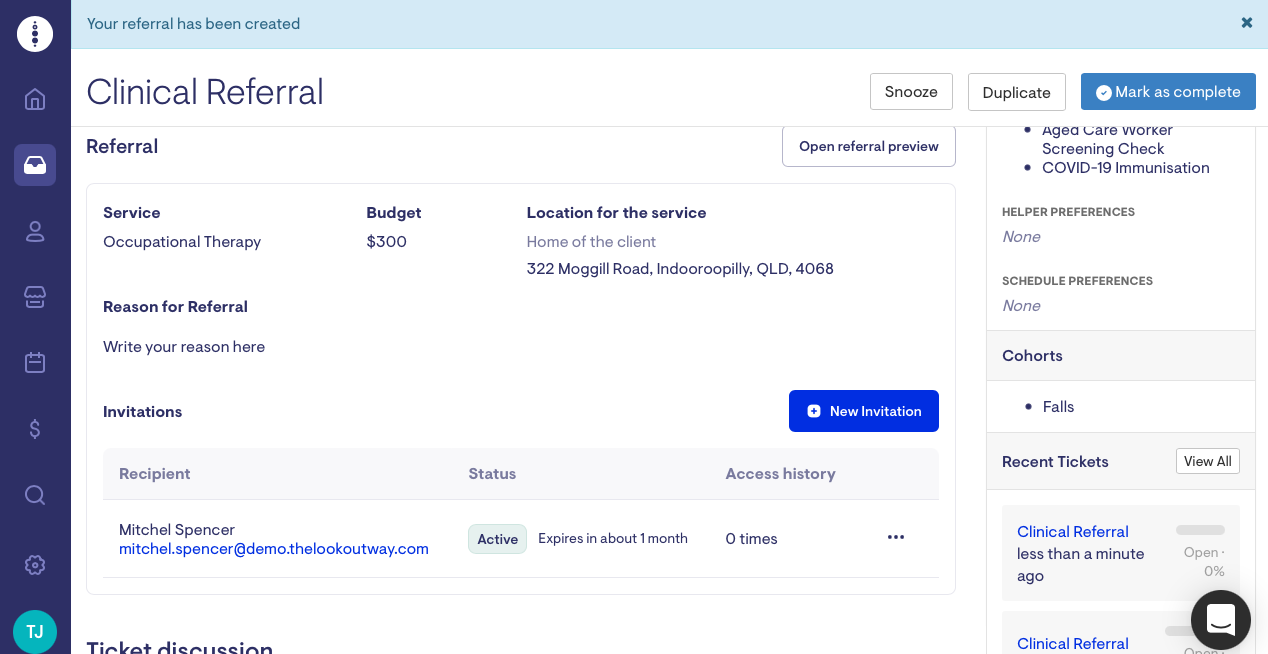Image resolution: width=1268 pixels, height=654 pixels.
Task: Open the Calendar icon in sidebar
Action: tap(35, 362)
